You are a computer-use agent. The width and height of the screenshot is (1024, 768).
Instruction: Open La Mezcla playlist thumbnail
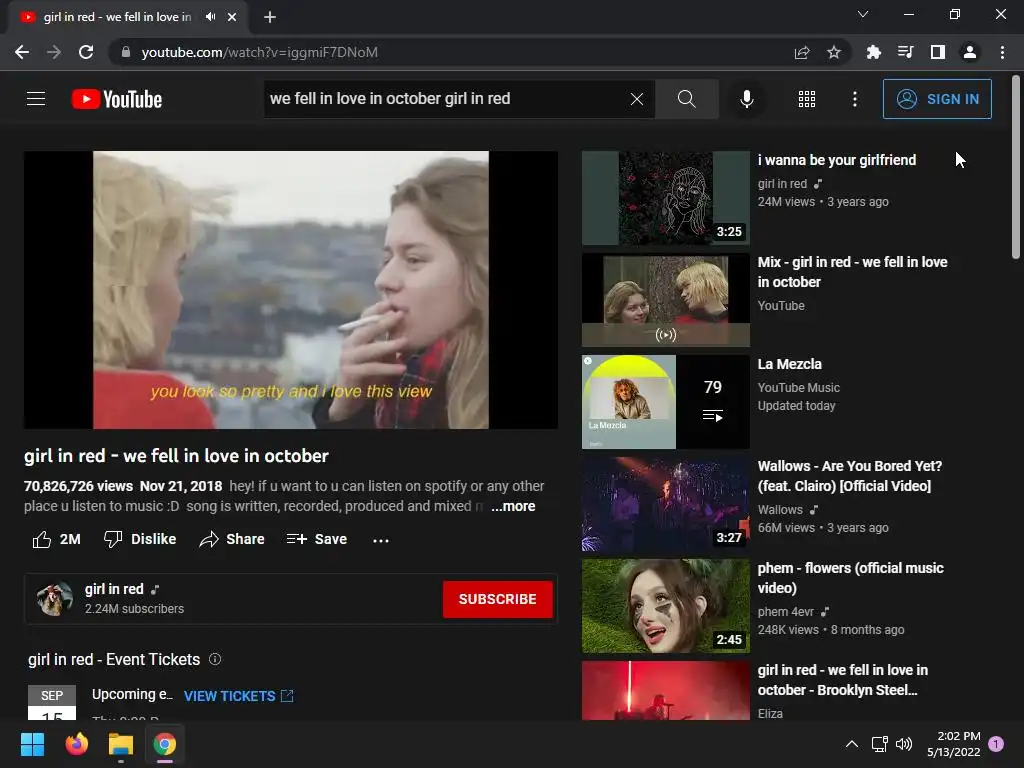pyautogui.click(x=665, y=402)
